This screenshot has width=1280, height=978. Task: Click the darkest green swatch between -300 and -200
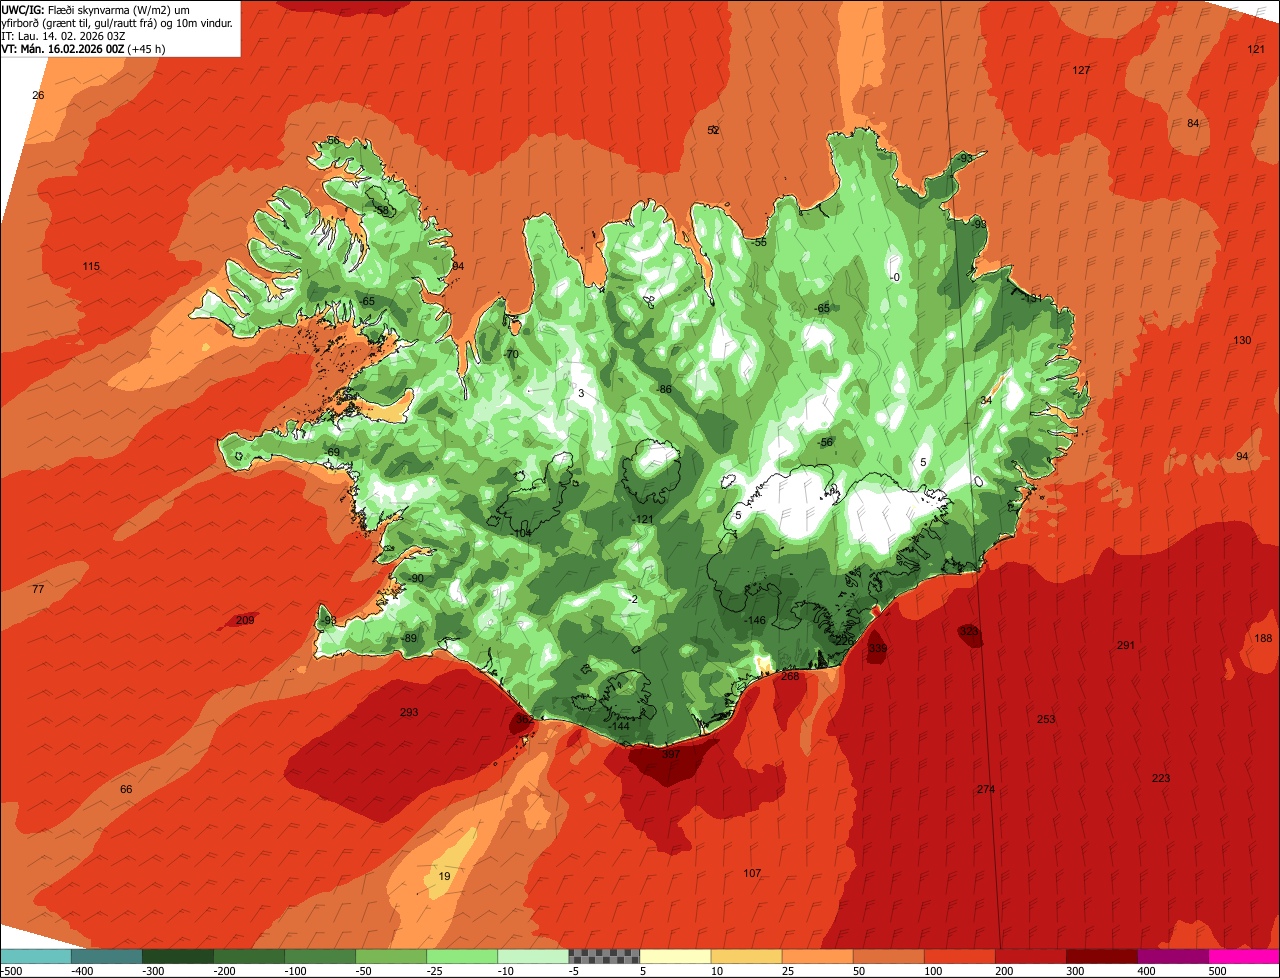pyautogui.click(x=177, y=956)
